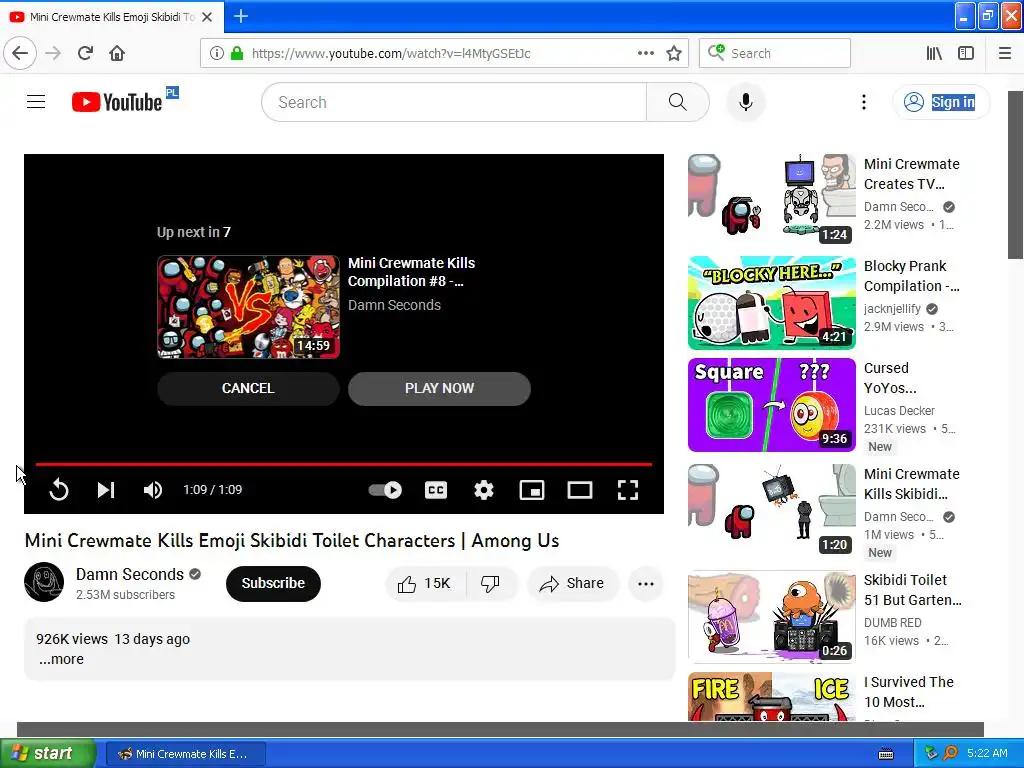Close the current YouTube tab
Image resolution: width=1024 pixels, height=768 pixels.
[207, 17]
